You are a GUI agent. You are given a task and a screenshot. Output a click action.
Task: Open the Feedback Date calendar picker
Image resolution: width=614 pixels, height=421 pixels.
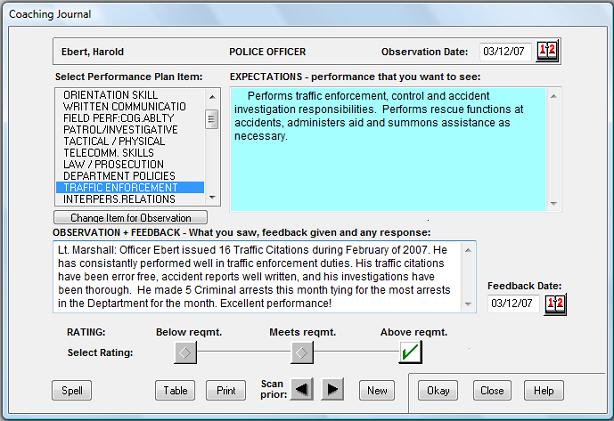coord(554,303)
